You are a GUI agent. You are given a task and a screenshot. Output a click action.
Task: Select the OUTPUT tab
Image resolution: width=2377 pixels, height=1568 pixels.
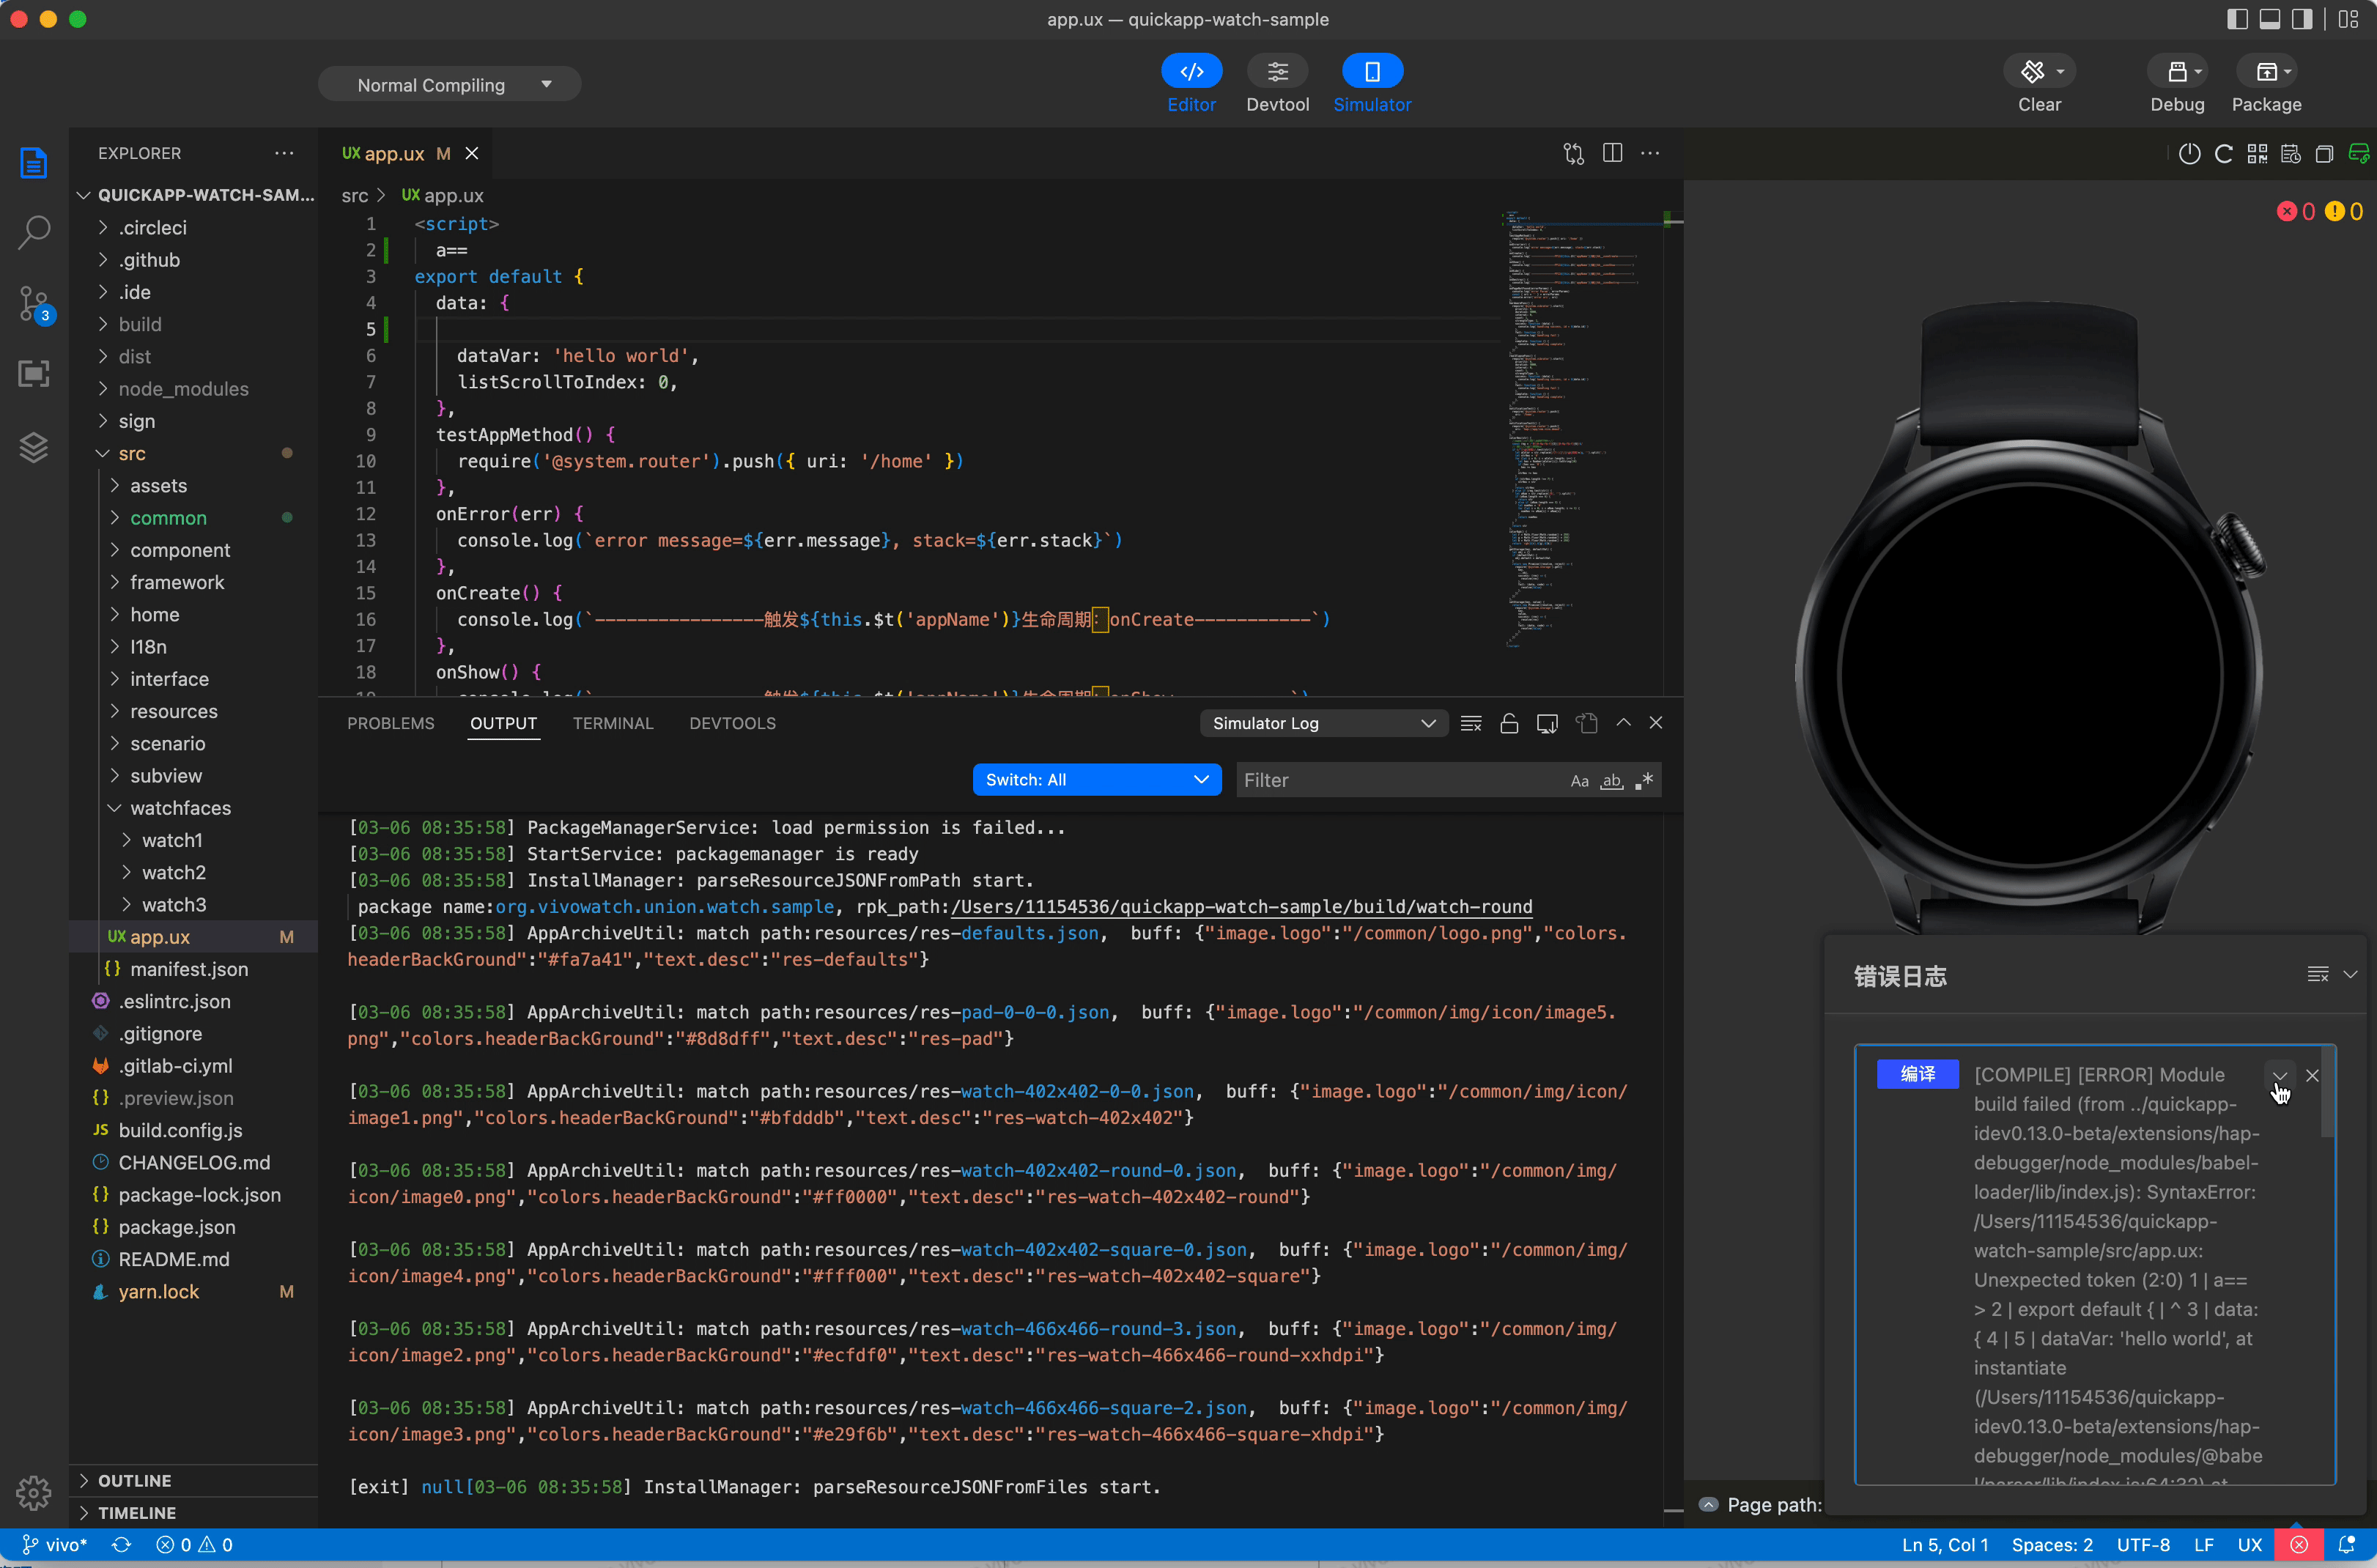coord(503,723)
